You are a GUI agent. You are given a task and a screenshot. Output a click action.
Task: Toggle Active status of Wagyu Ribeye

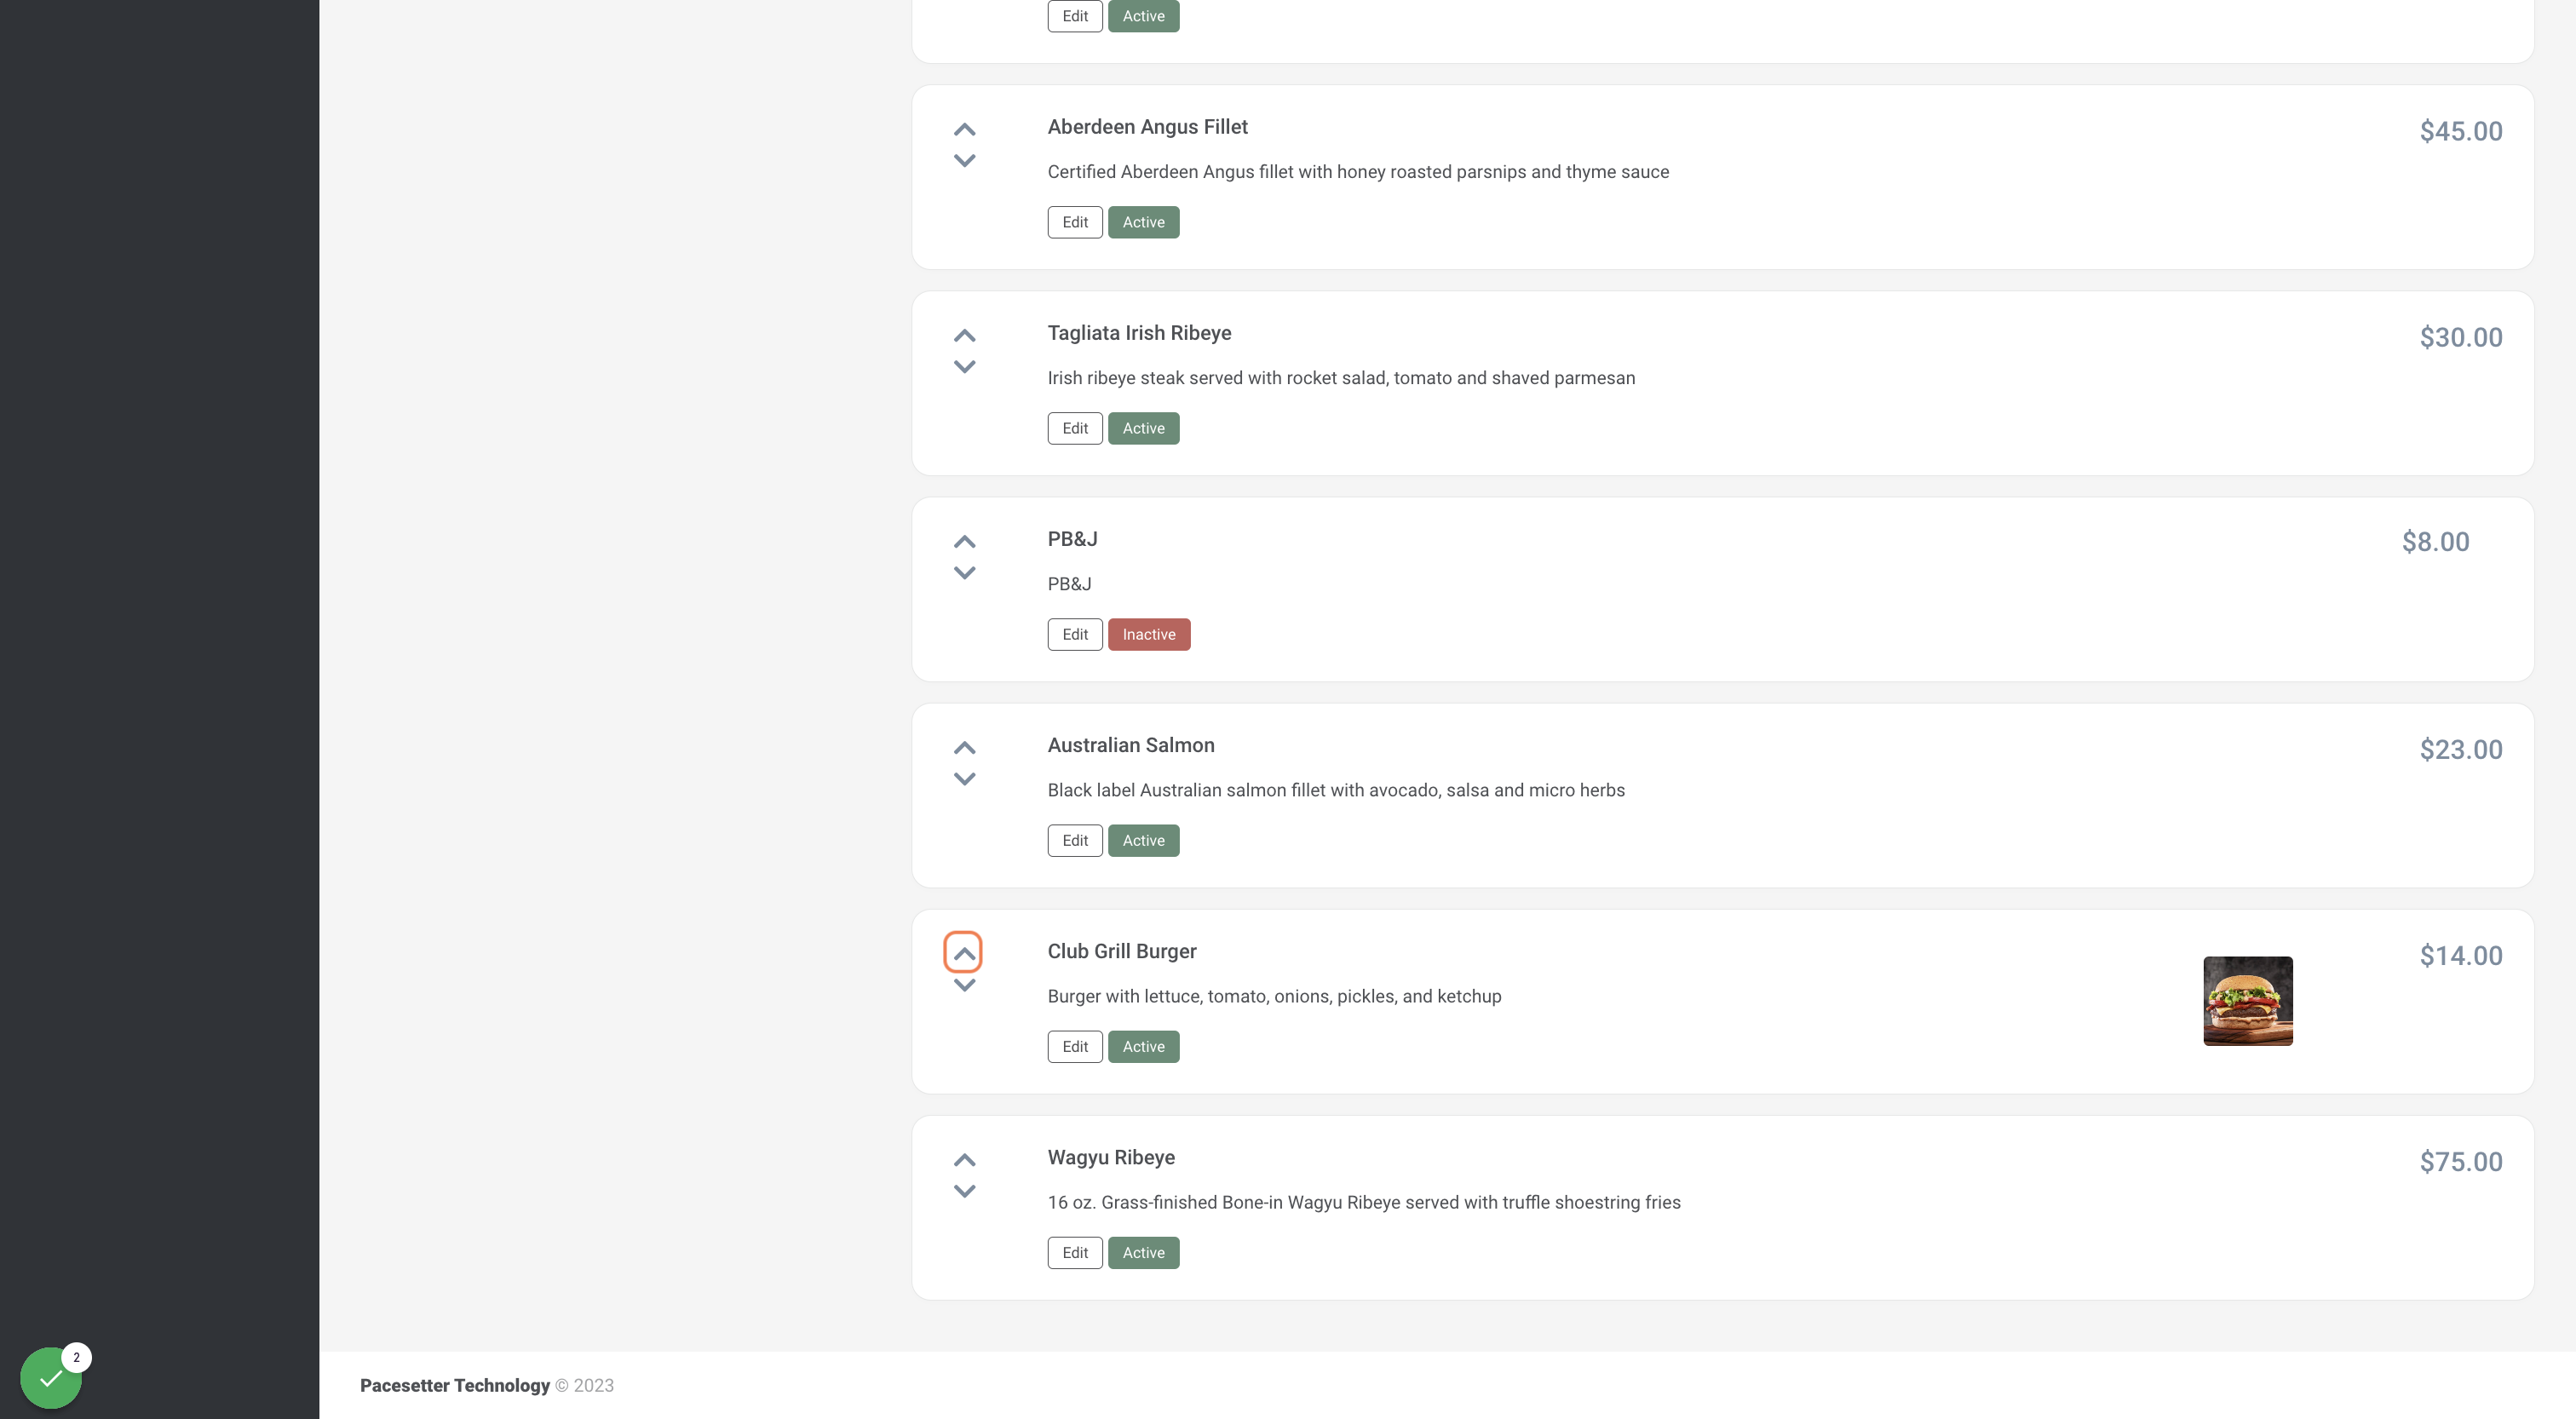click(x=1143, y=1252)
